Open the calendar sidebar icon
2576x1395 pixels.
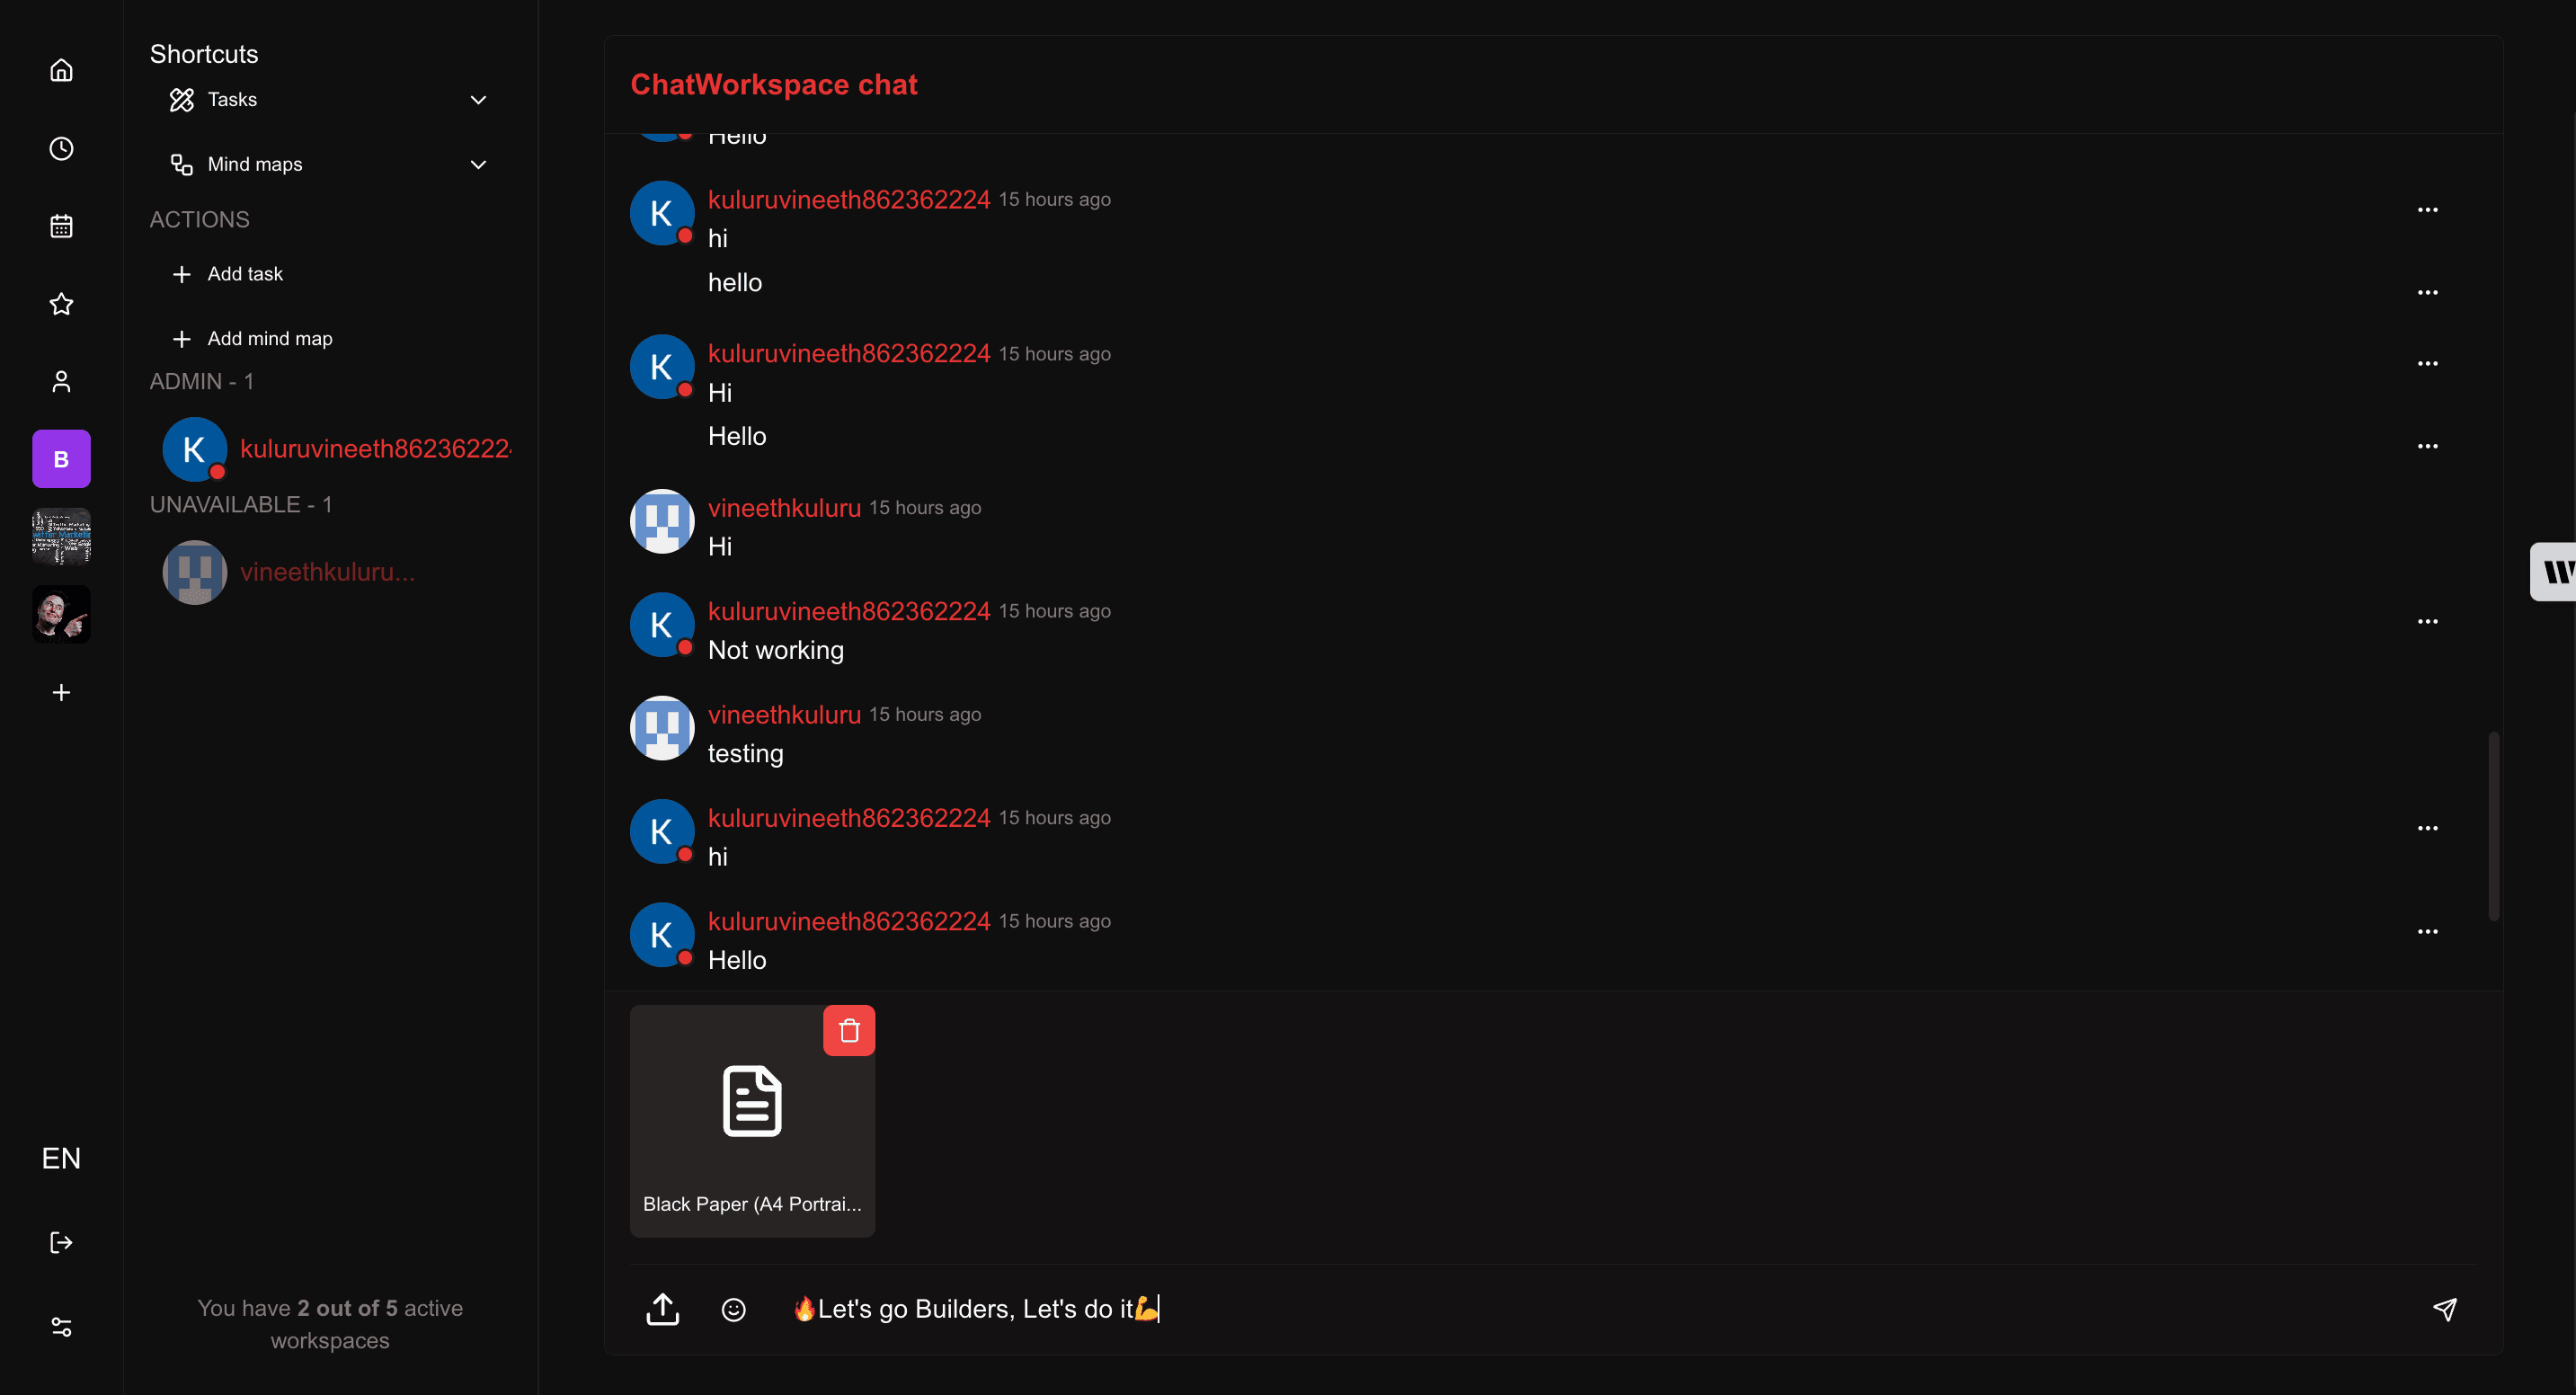click(61, 226)
